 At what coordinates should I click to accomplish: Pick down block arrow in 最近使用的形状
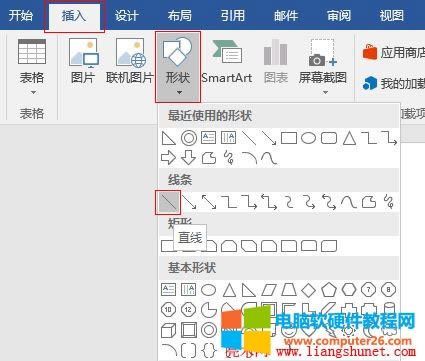[x=189, y=158]
